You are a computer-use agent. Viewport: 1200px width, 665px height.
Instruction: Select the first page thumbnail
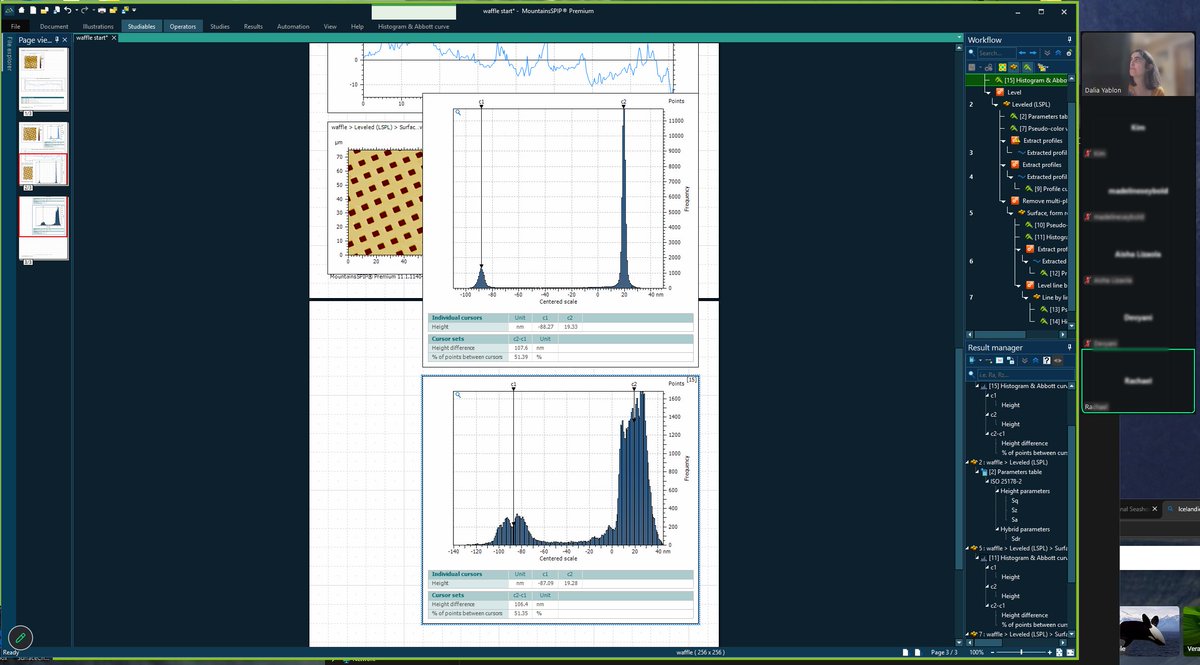coord(43,79)
